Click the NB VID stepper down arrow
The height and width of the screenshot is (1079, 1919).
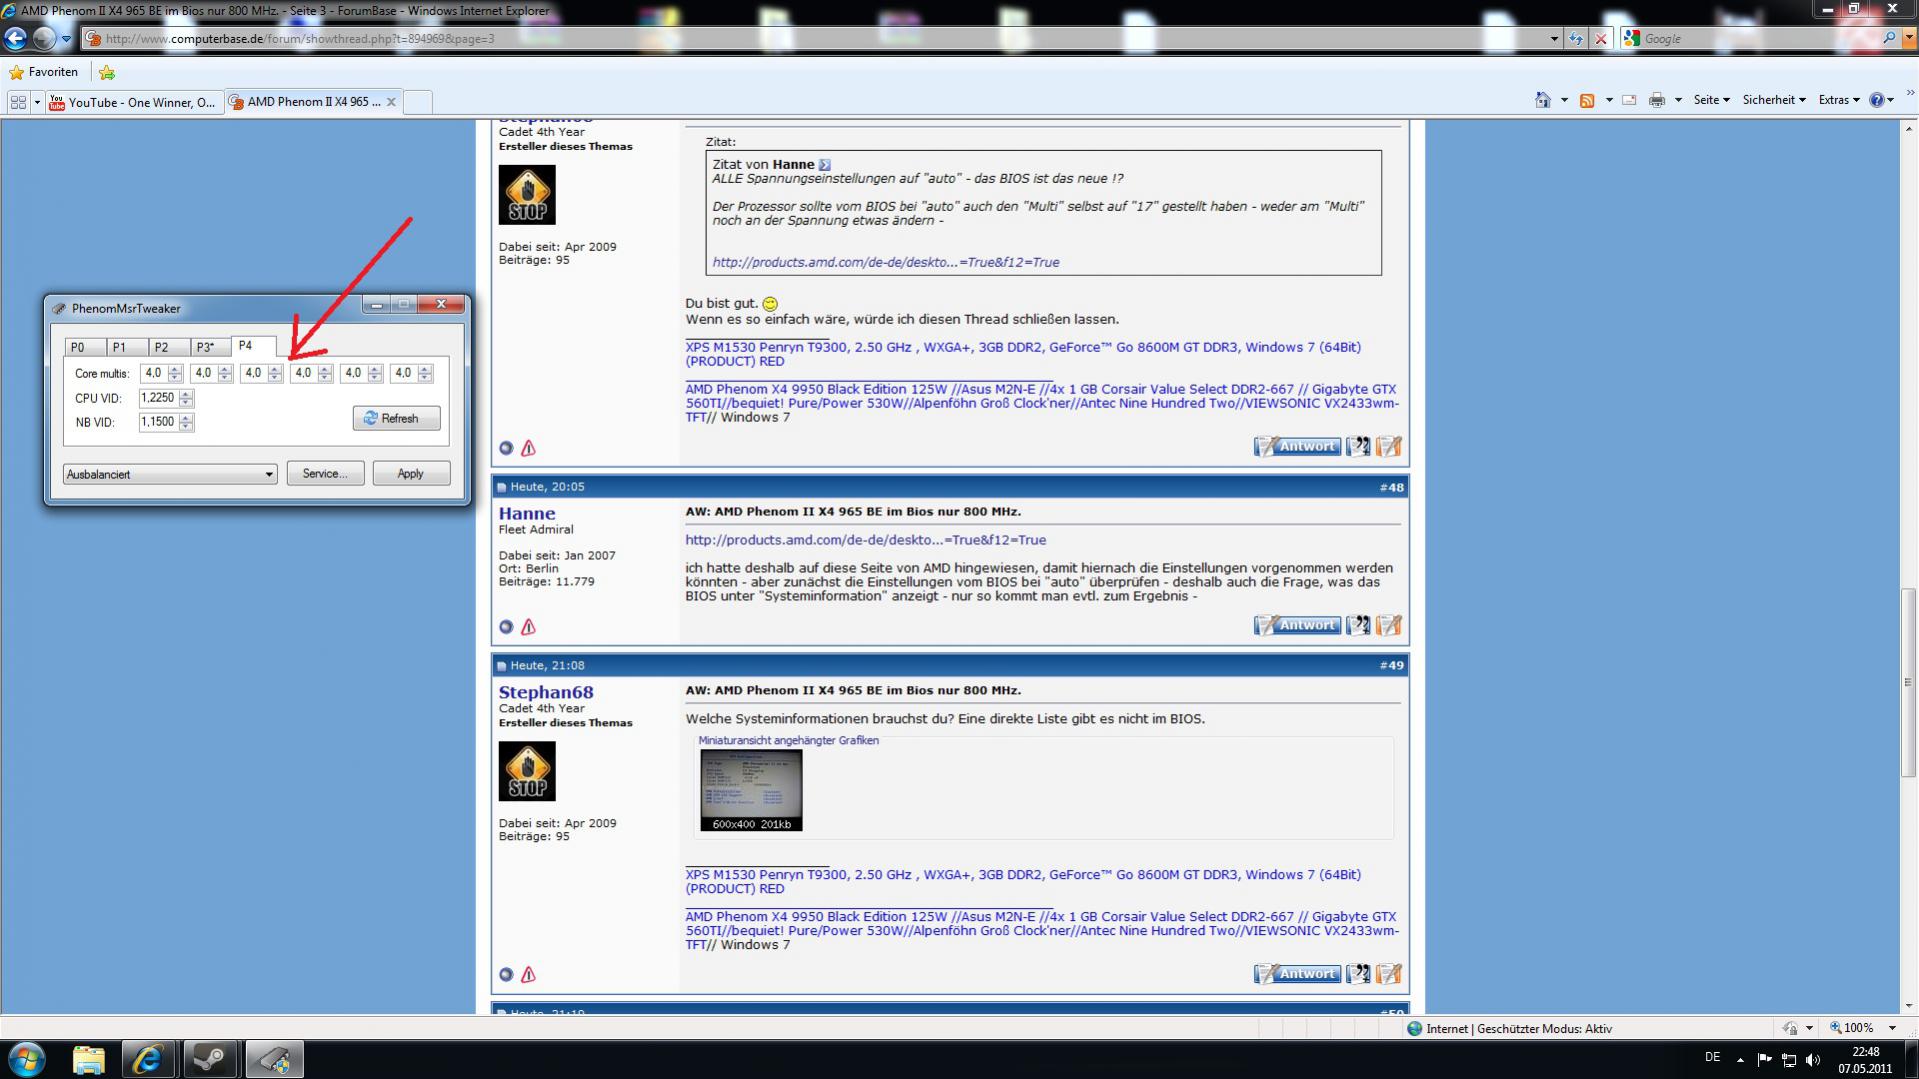pyautogui.click(x=186, y=427)
